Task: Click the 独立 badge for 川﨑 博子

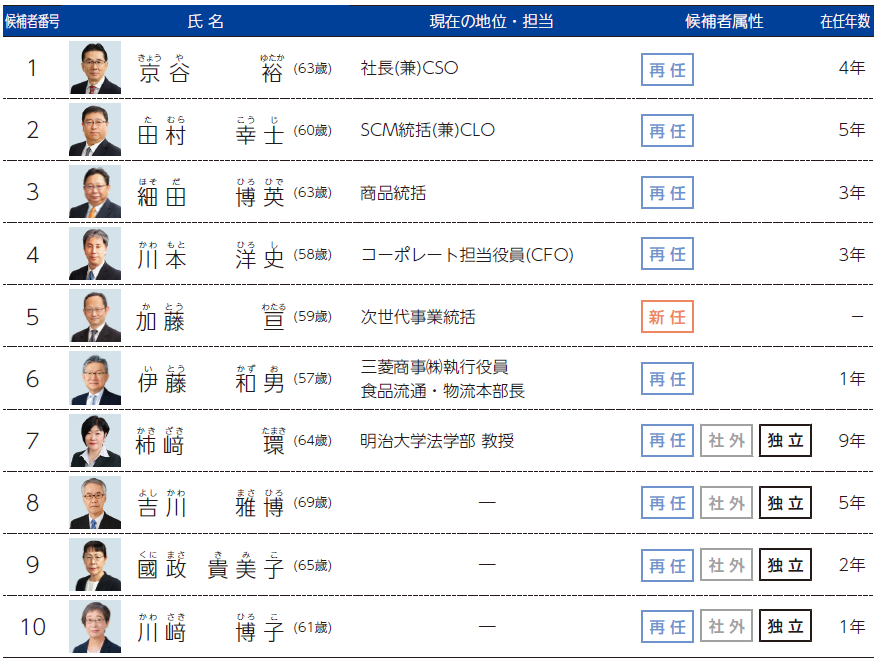Action: (785, 627)
